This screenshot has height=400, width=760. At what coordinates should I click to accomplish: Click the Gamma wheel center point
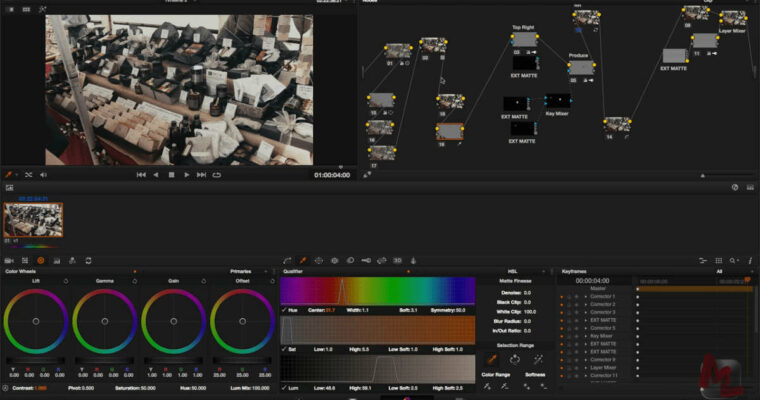point(105,322)
